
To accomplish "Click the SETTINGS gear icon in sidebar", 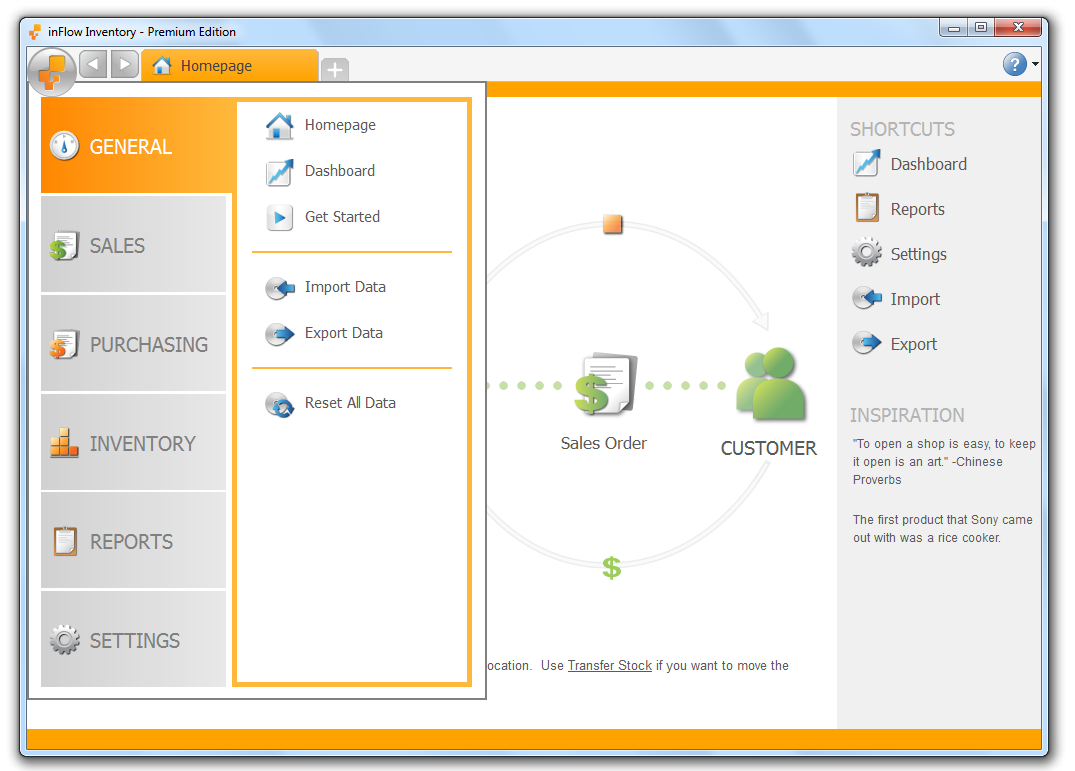I will click(x=64, y=639).
